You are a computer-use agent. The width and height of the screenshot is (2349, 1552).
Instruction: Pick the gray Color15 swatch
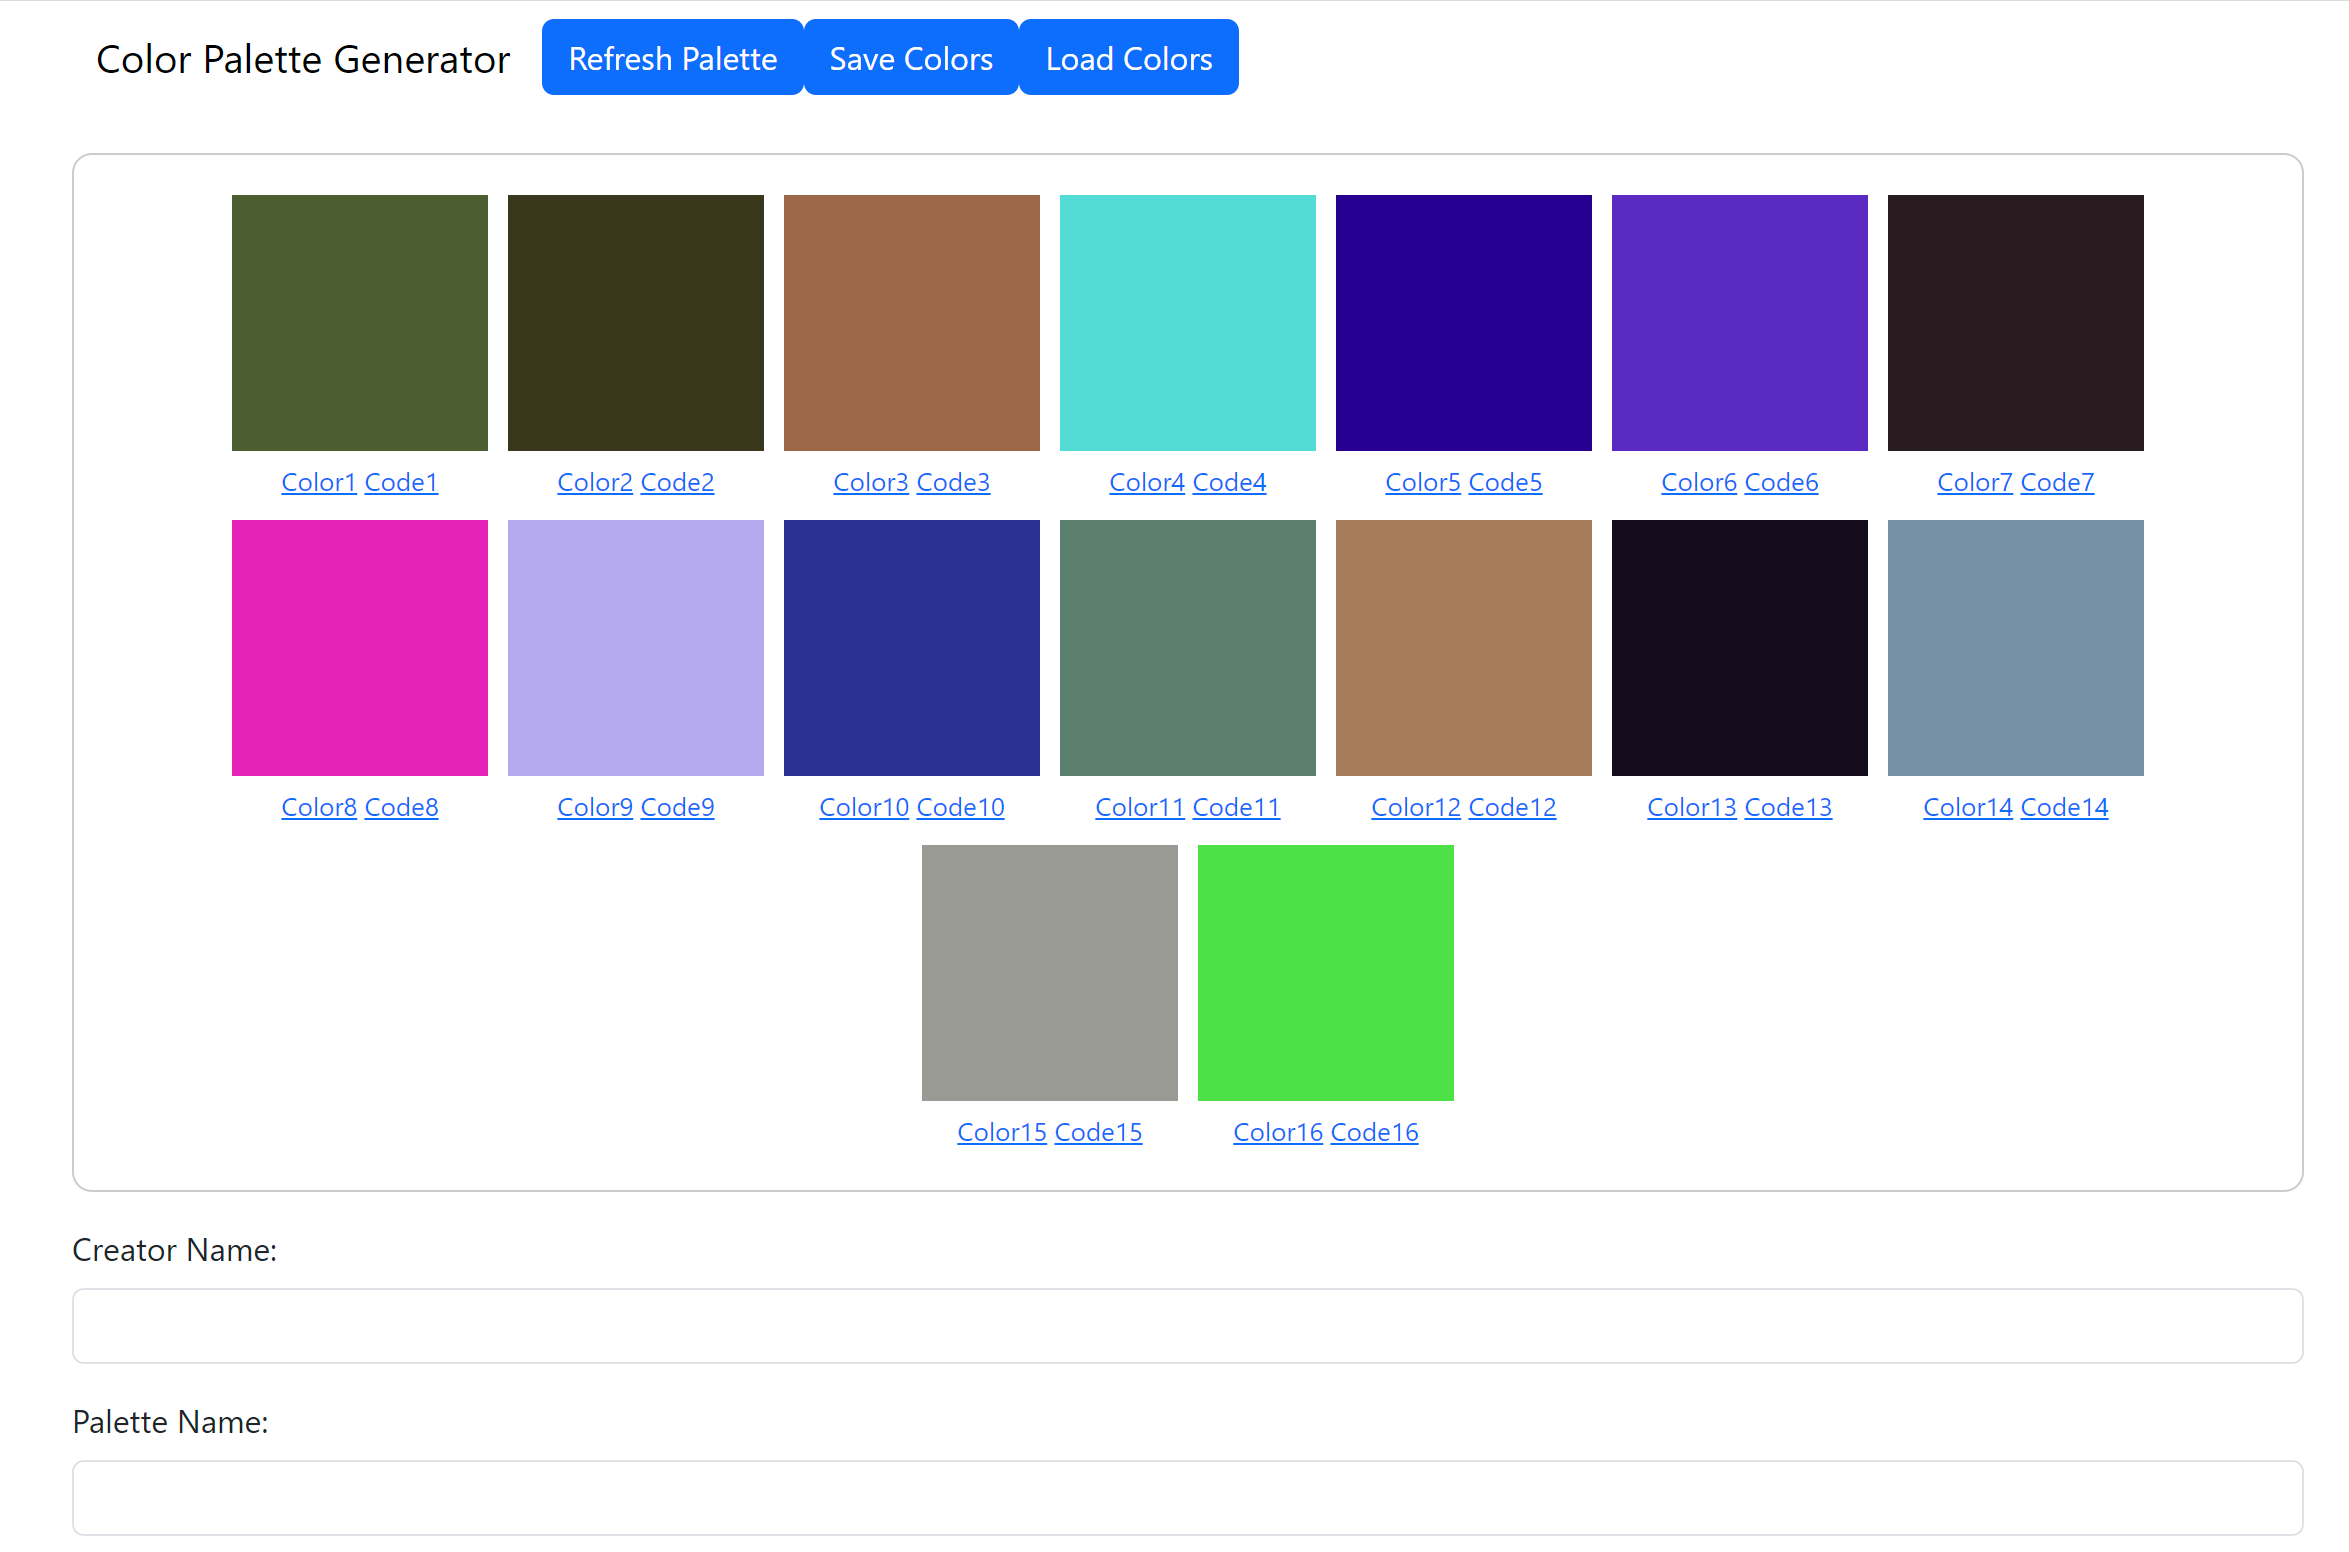[x=1050, y=973]
